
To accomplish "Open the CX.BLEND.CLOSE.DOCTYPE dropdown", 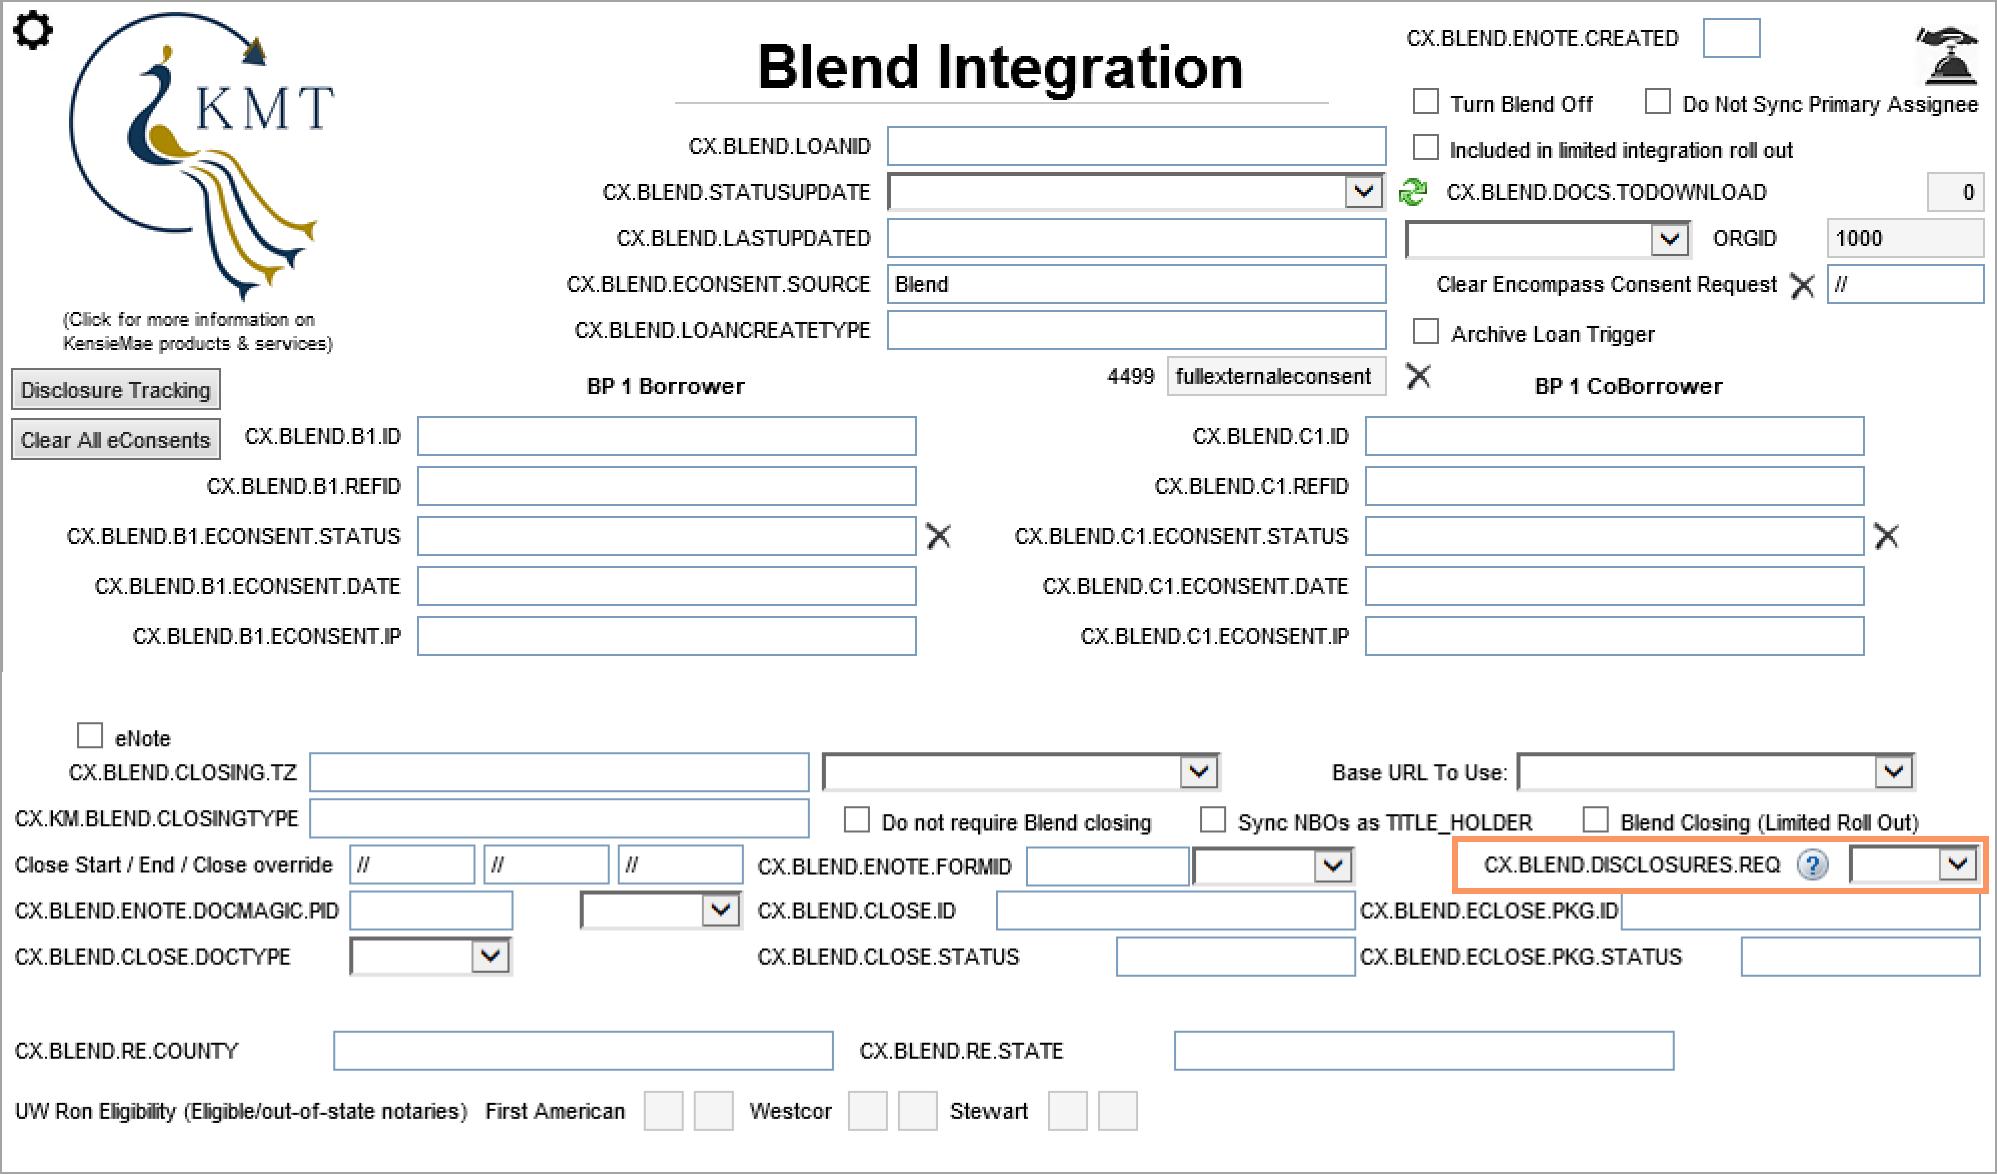I will 490,956.
